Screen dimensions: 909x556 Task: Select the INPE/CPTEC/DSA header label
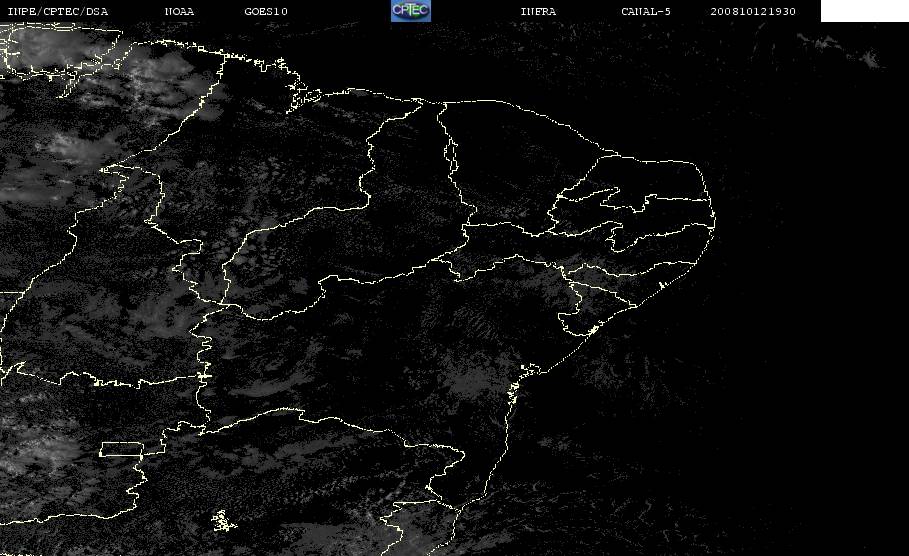(x=57, y=12)
